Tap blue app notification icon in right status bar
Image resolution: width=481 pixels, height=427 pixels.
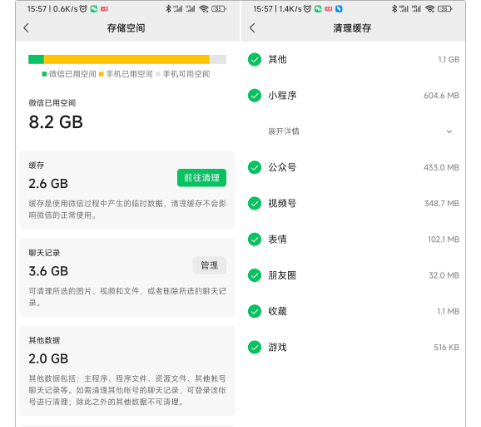coord(339,9)
